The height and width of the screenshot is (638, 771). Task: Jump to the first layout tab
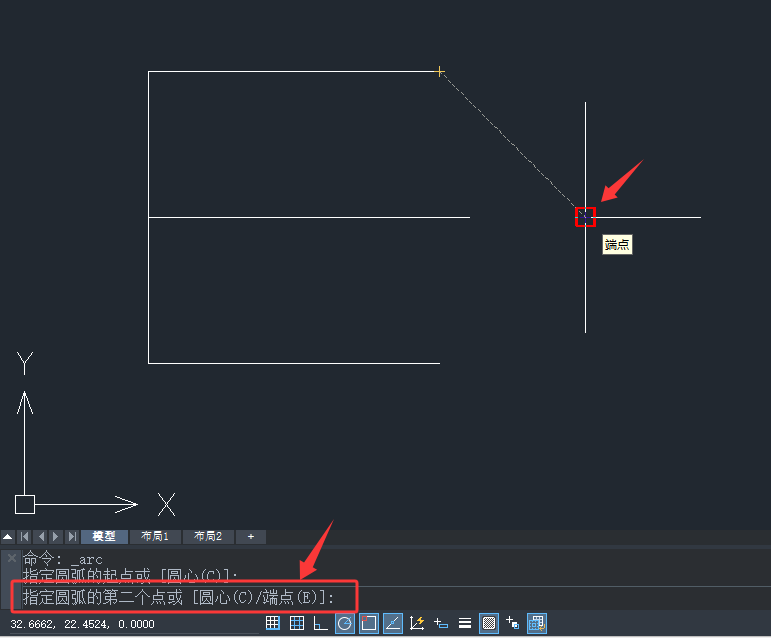(25, 536)
